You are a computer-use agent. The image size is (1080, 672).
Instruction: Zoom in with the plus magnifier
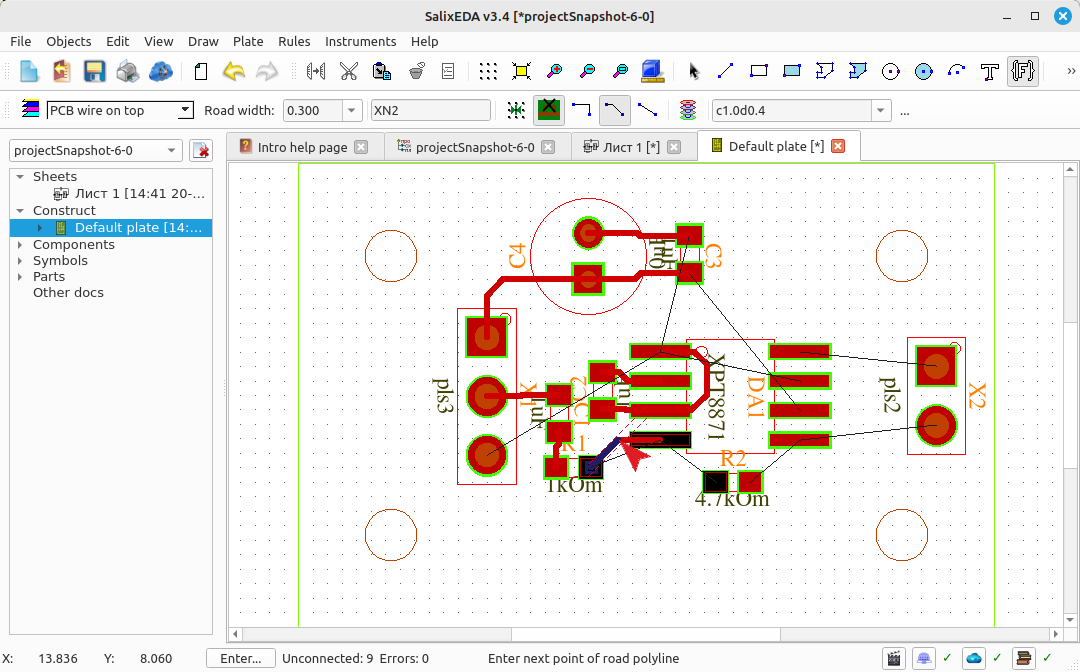[554, 71]
